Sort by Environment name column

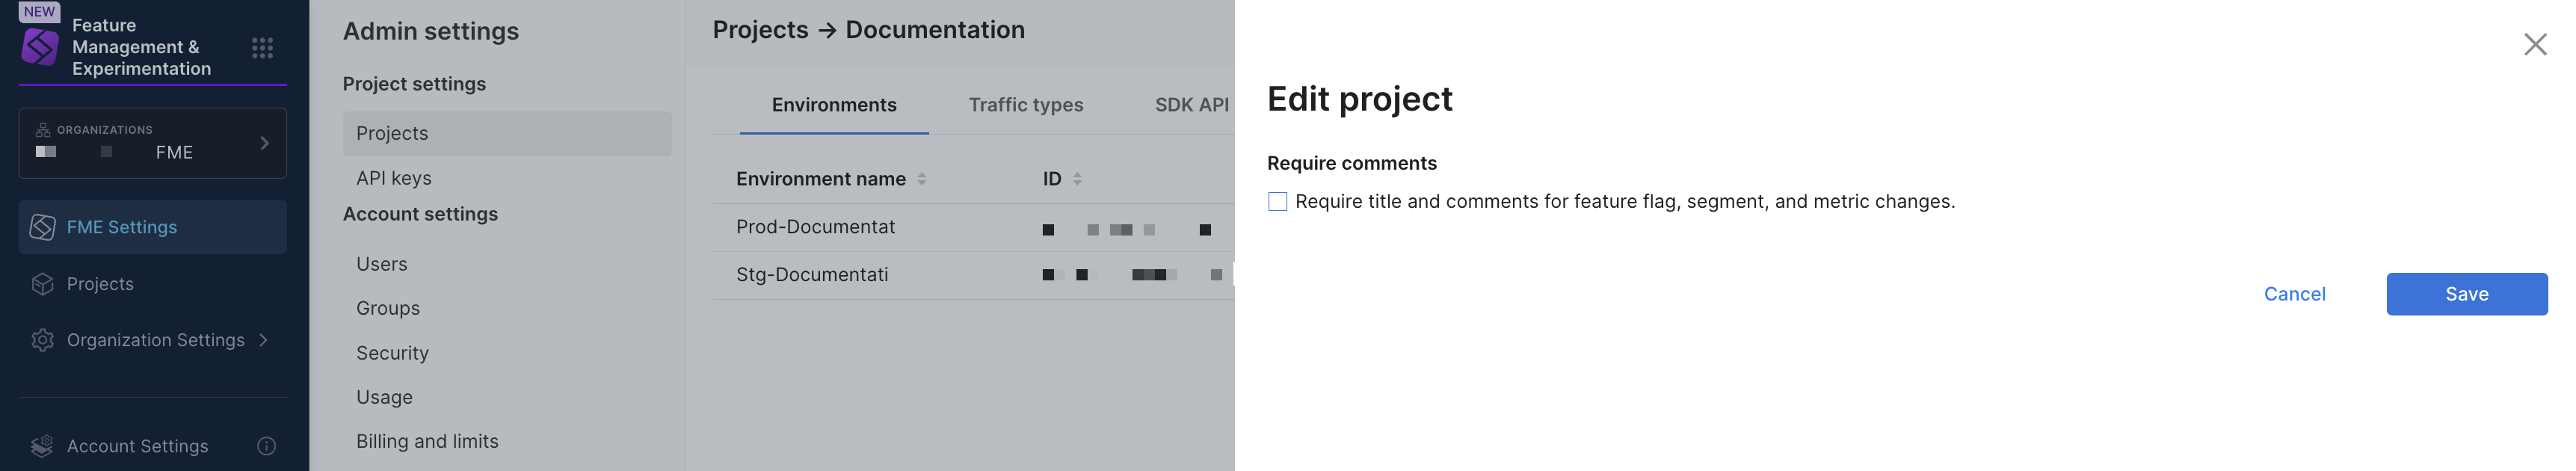tap(921, 179)
